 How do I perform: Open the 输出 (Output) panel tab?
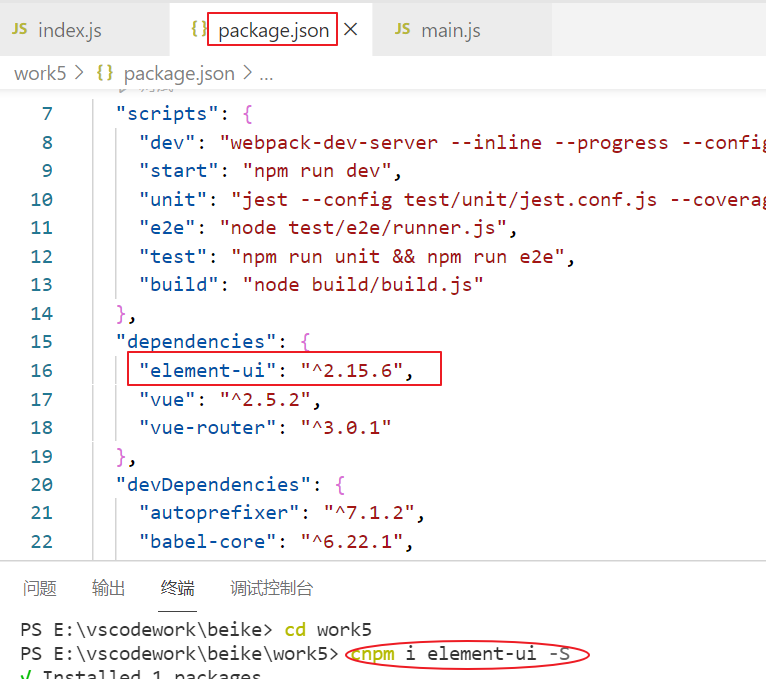(108, 588)
